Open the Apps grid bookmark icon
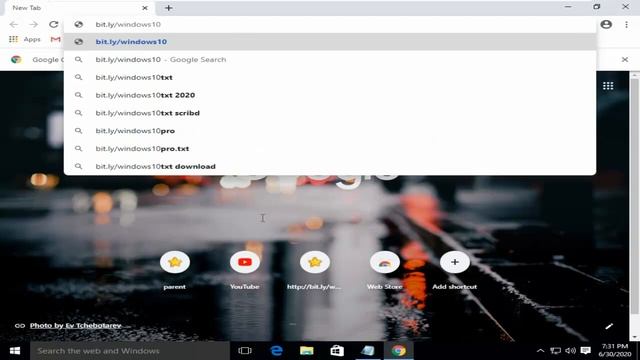Screen dimensions: 640x360 coord(13,39)
